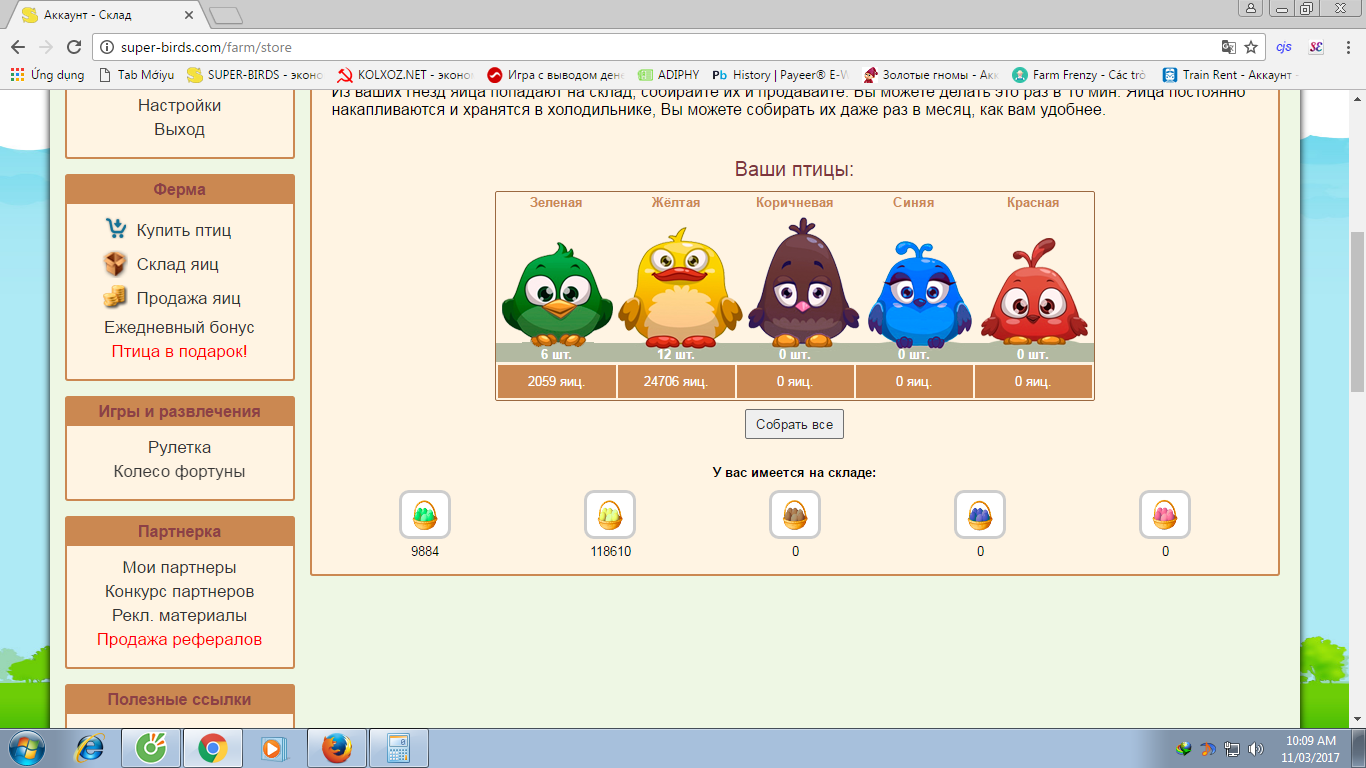
Task: Bookmark this page with the star icon
Action: click(1250, 47)
